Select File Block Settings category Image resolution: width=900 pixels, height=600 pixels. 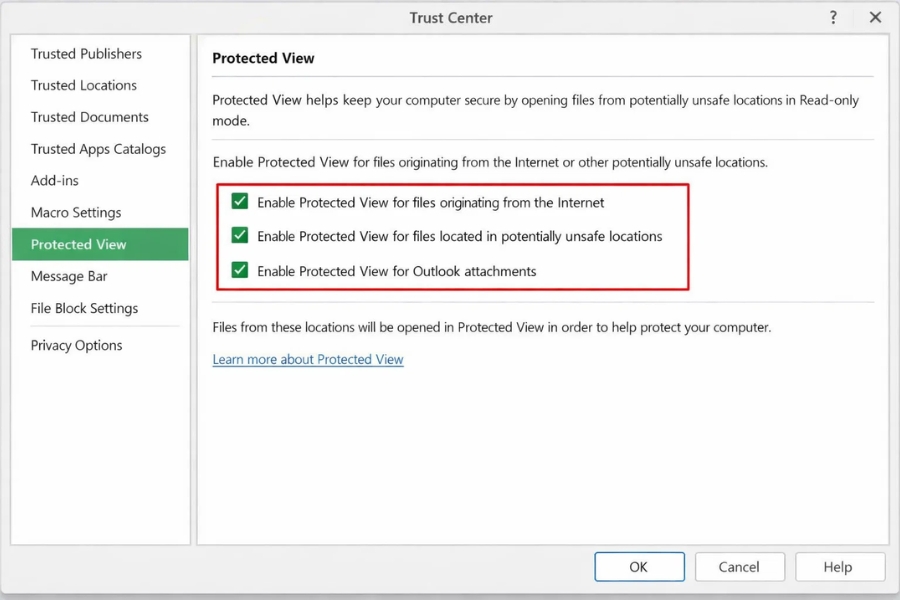84,308
